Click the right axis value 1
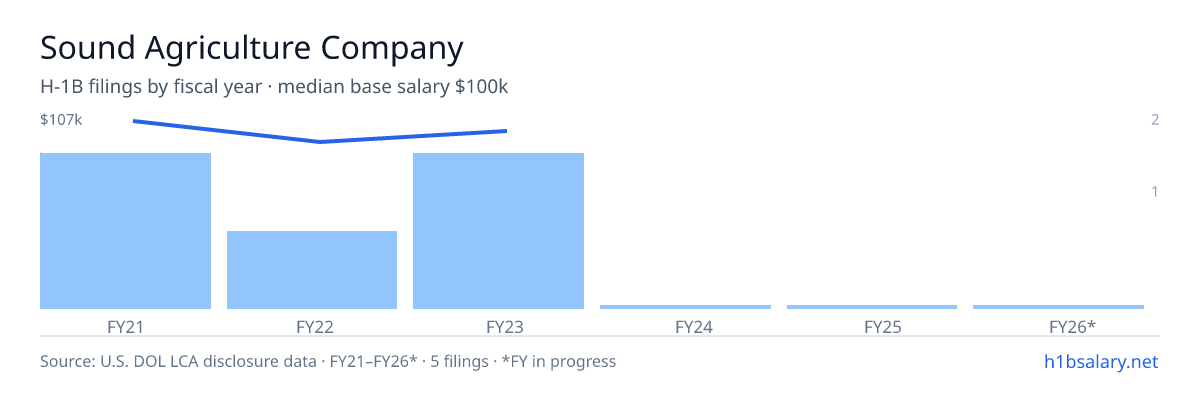The height and width of the screenshot is (400, 1200). (x=1155, y=191)
